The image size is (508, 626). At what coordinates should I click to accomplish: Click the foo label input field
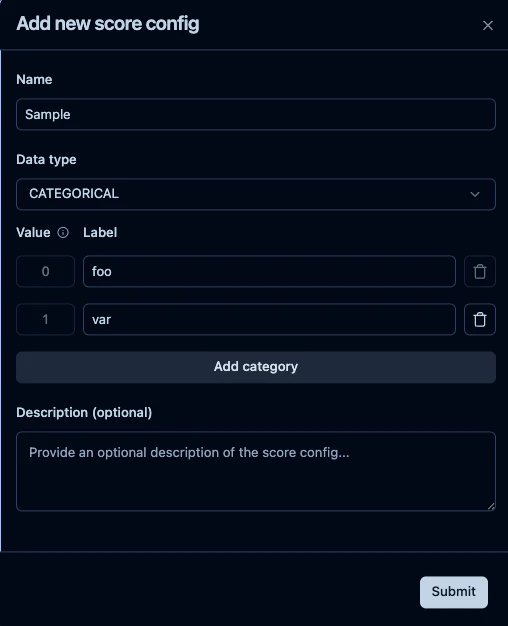coord(269,271)
